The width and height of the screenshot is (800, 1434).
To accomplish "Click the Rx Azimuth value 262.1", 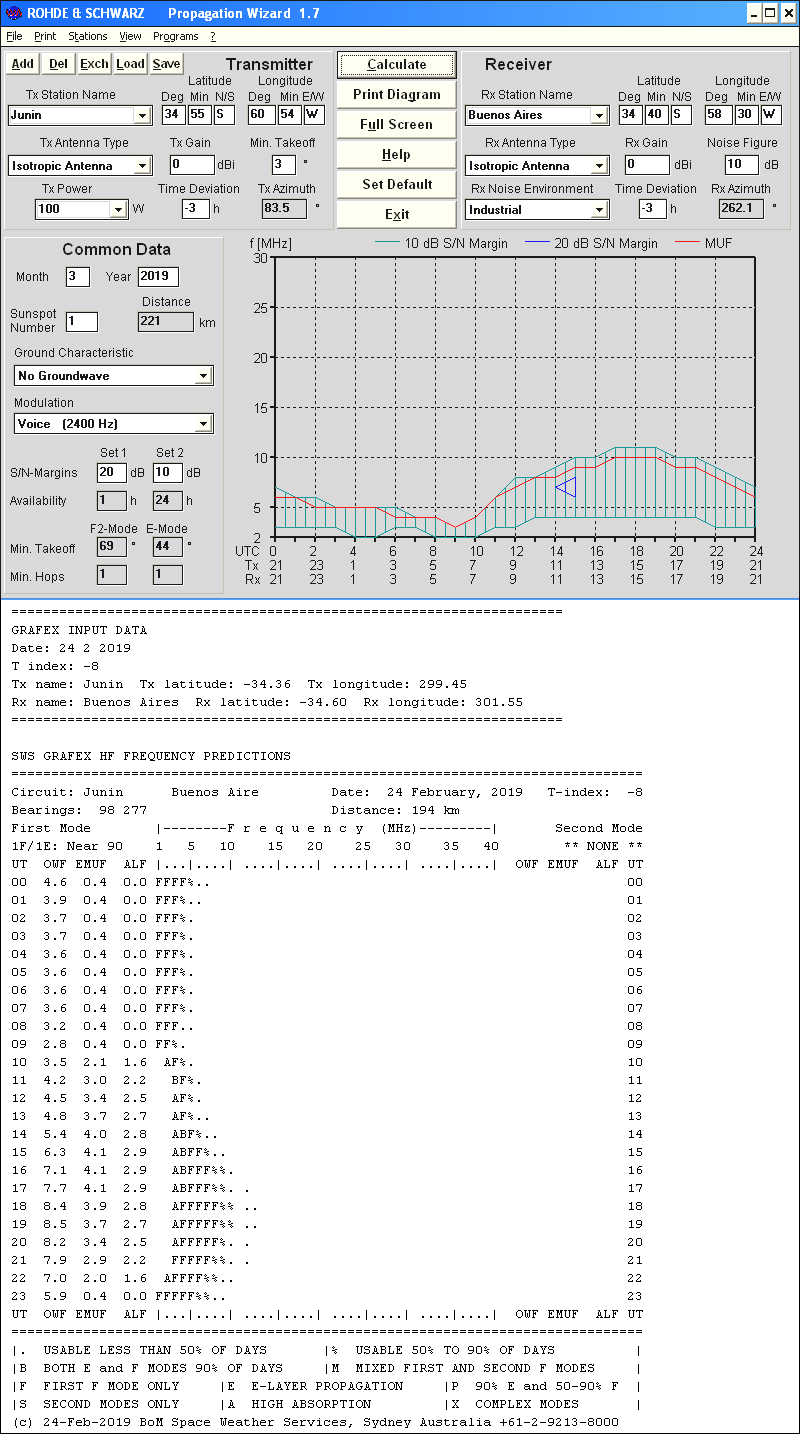I will click(x=741, y=208).
